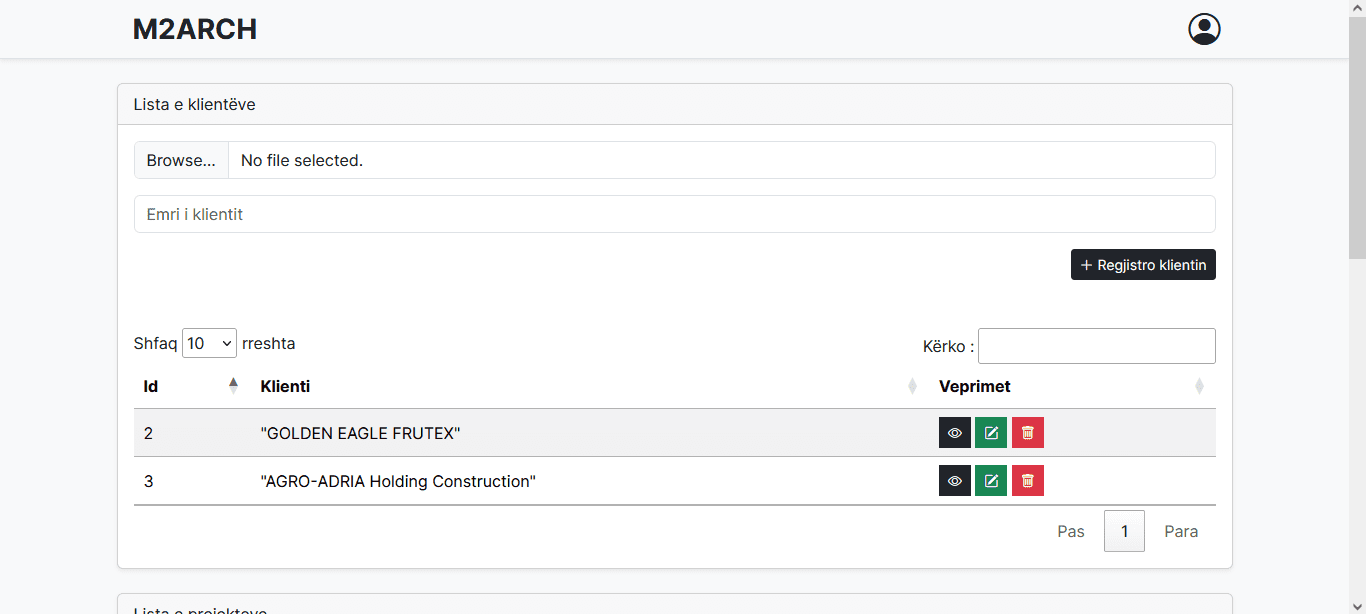Focus the Emri i klientit field
Image resolution: width=1366 pixels, height=614 pixels.
coord(675,214)
